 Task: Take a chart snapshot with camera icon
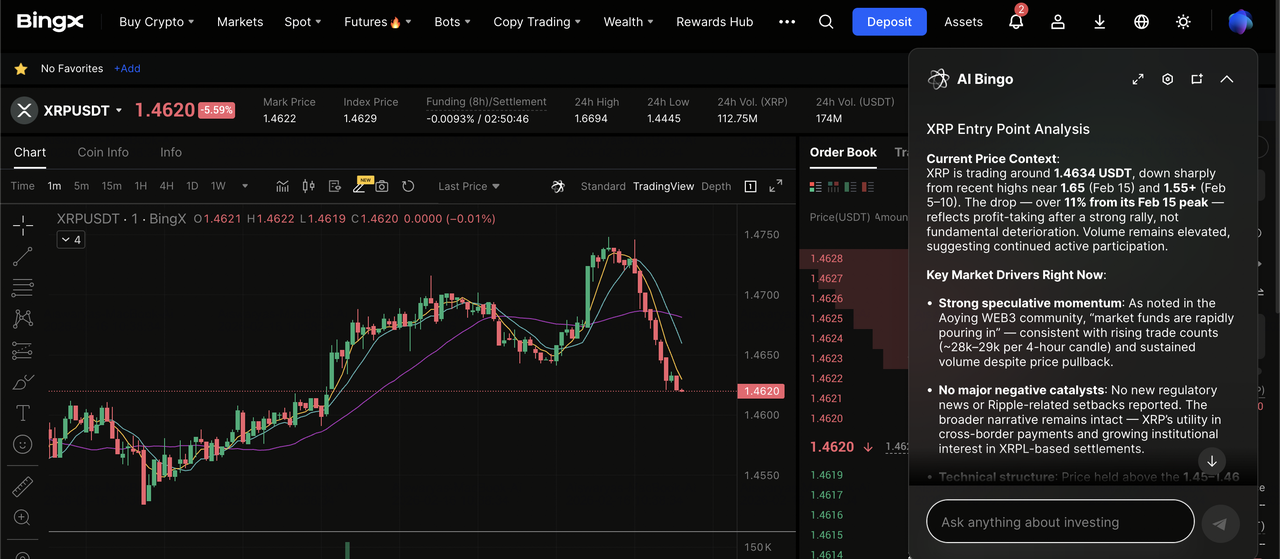(x=382, y=186)
